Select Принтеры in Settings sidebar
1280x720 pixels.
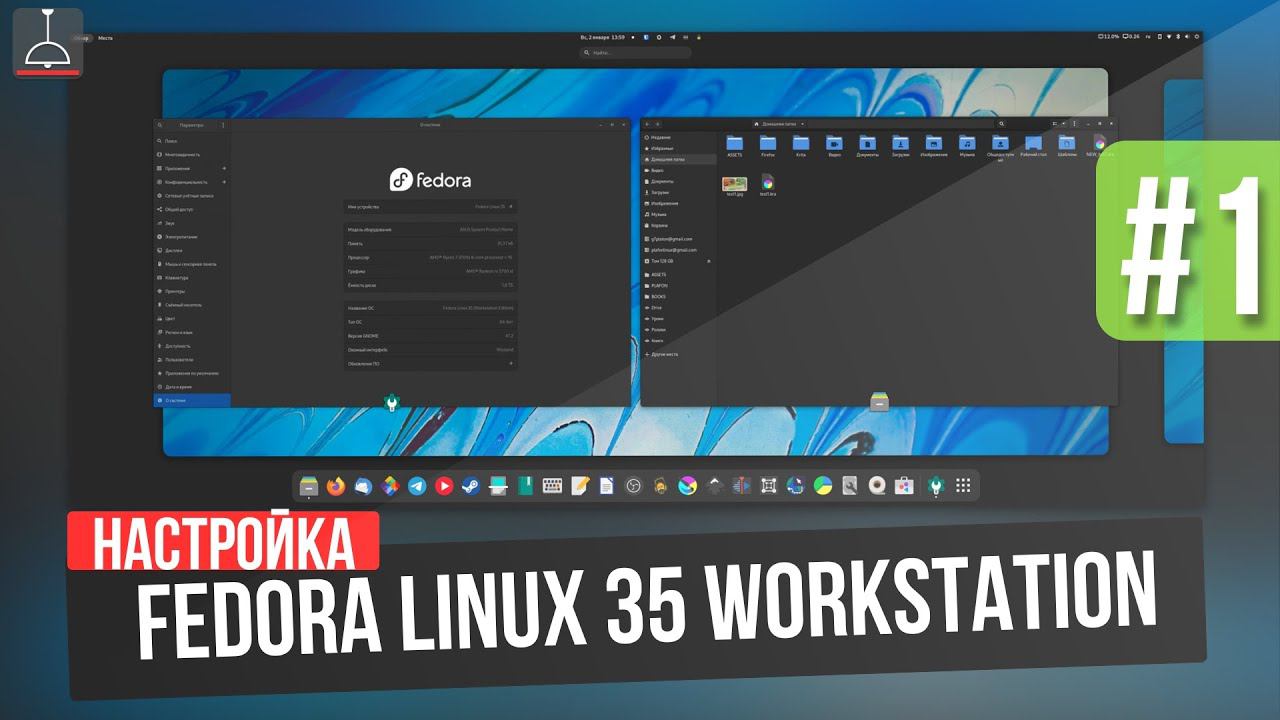[191, 291]
